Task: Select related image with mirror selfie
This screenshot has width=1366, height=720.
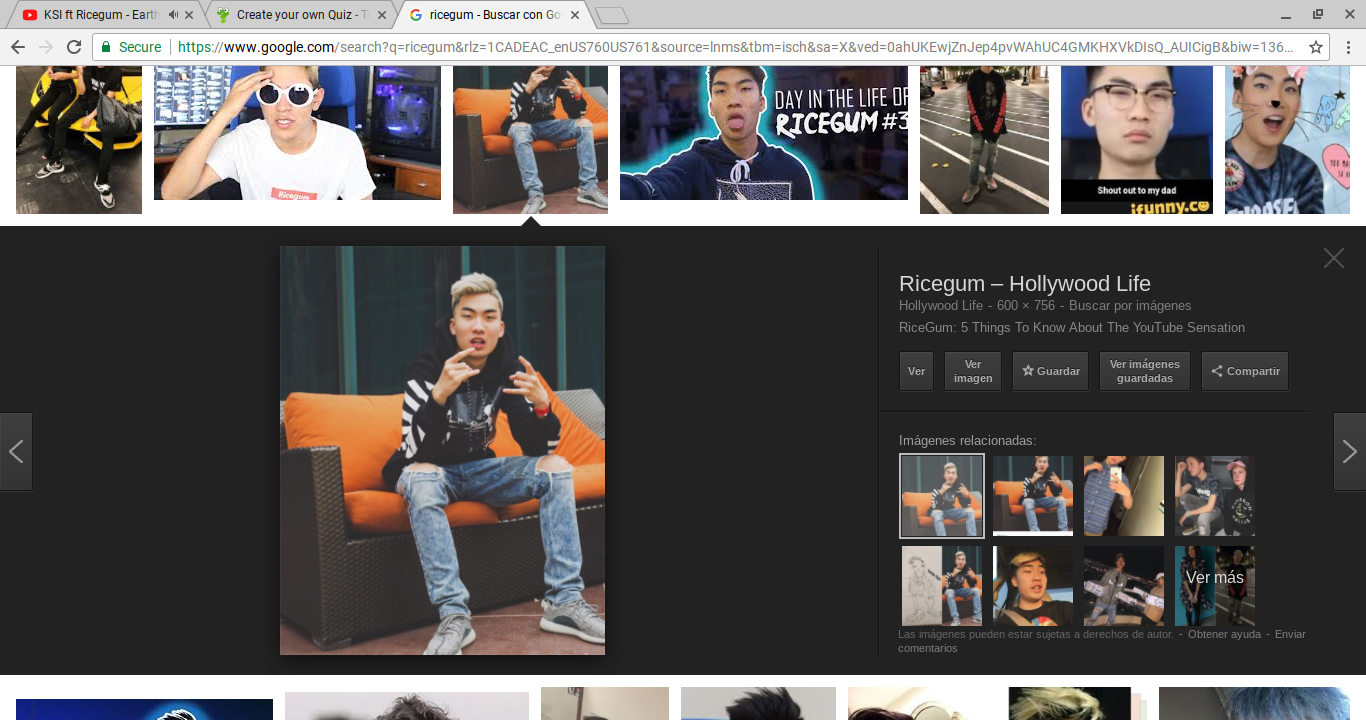Action: [x=1124, y=496]
